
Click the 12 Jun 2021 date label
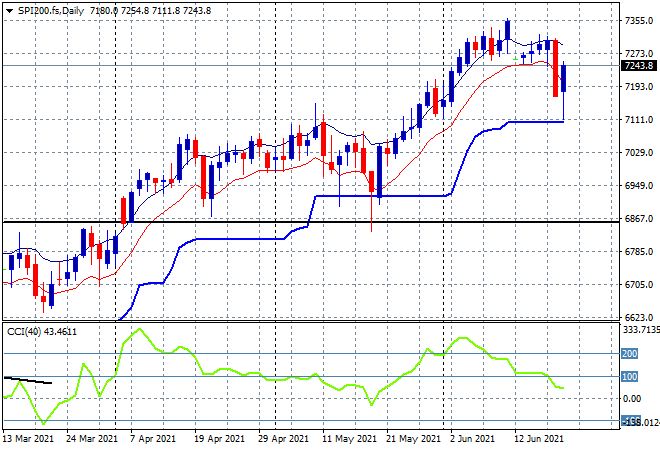tap(539, 439)
